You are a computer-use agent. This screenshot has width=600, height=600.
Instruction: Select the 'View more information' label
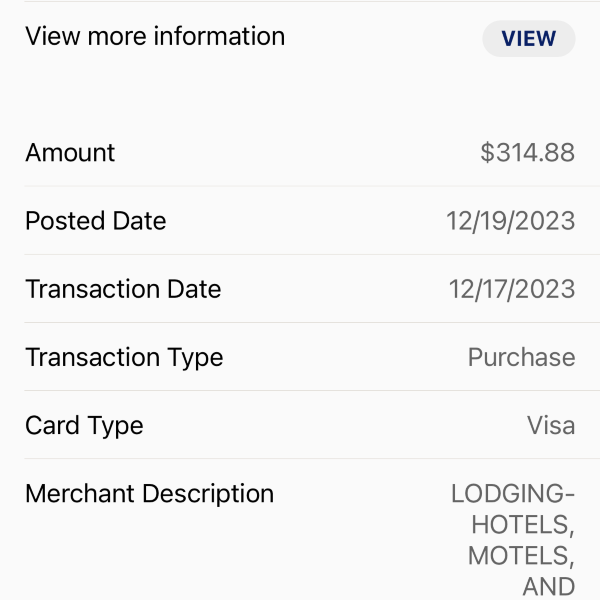click(x=155, y=37)
